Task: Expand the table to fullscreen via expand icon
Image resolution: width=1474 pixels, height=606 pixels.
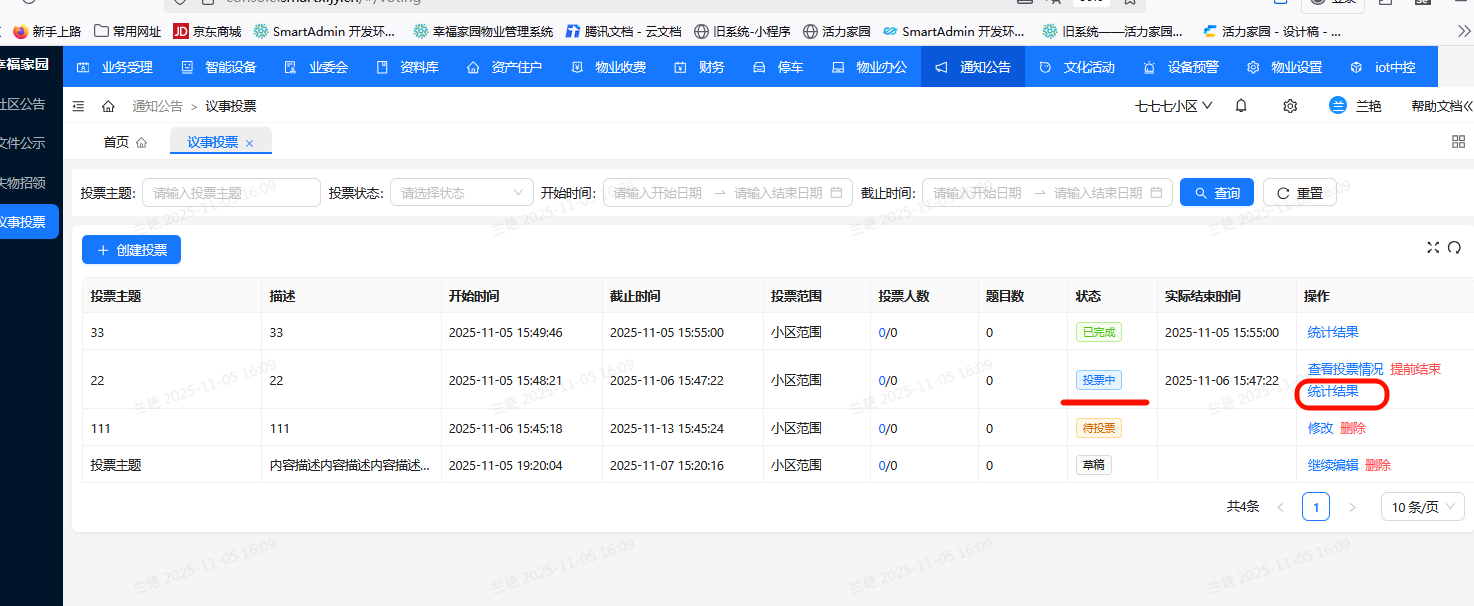Action: tap(1433, 247)
